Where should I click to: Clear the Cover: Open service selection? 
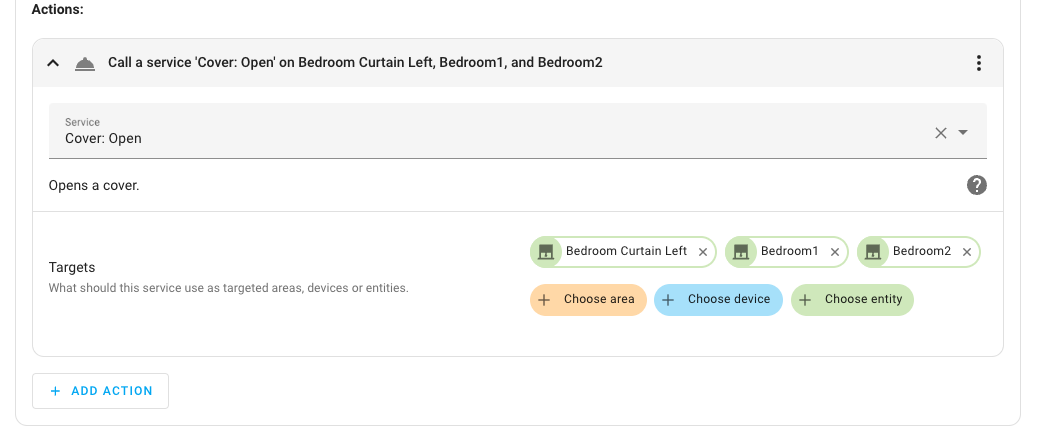click(x=940, y=133)
